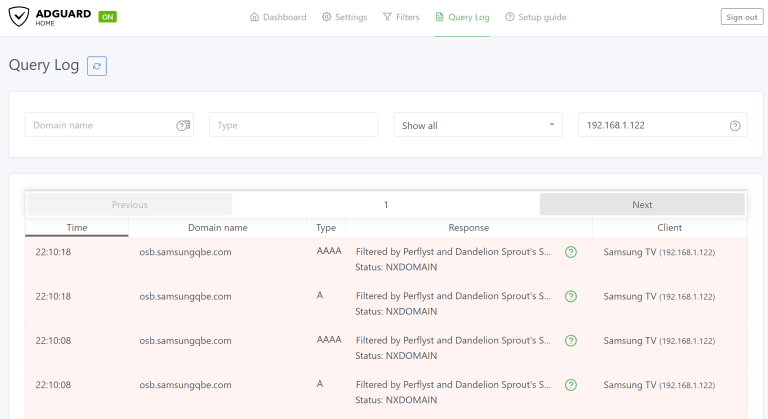Viewport: 768px width, 419px height.
Task: Expand the Show all response status dropdown
Action: pos(478,125)
